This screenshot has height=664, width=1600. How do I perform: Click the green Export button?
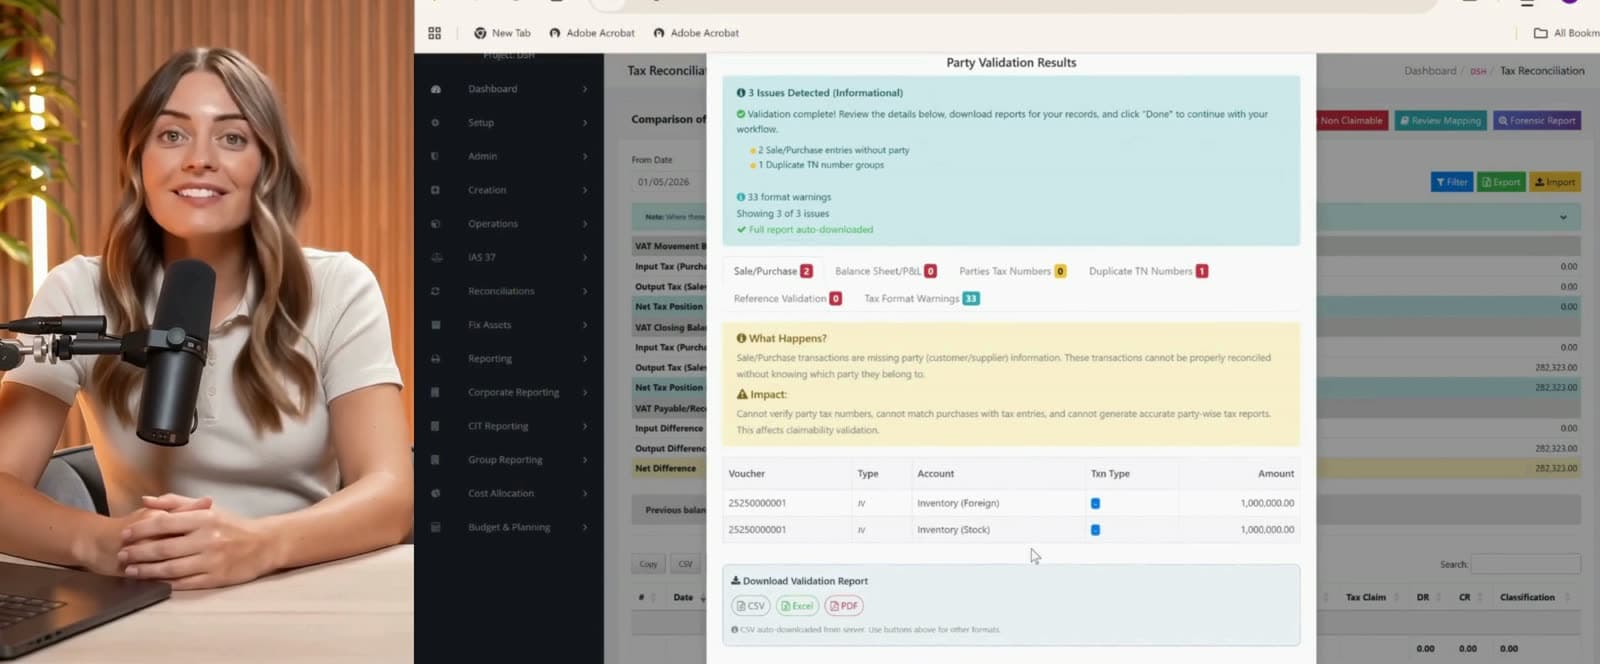[1501, 182]
